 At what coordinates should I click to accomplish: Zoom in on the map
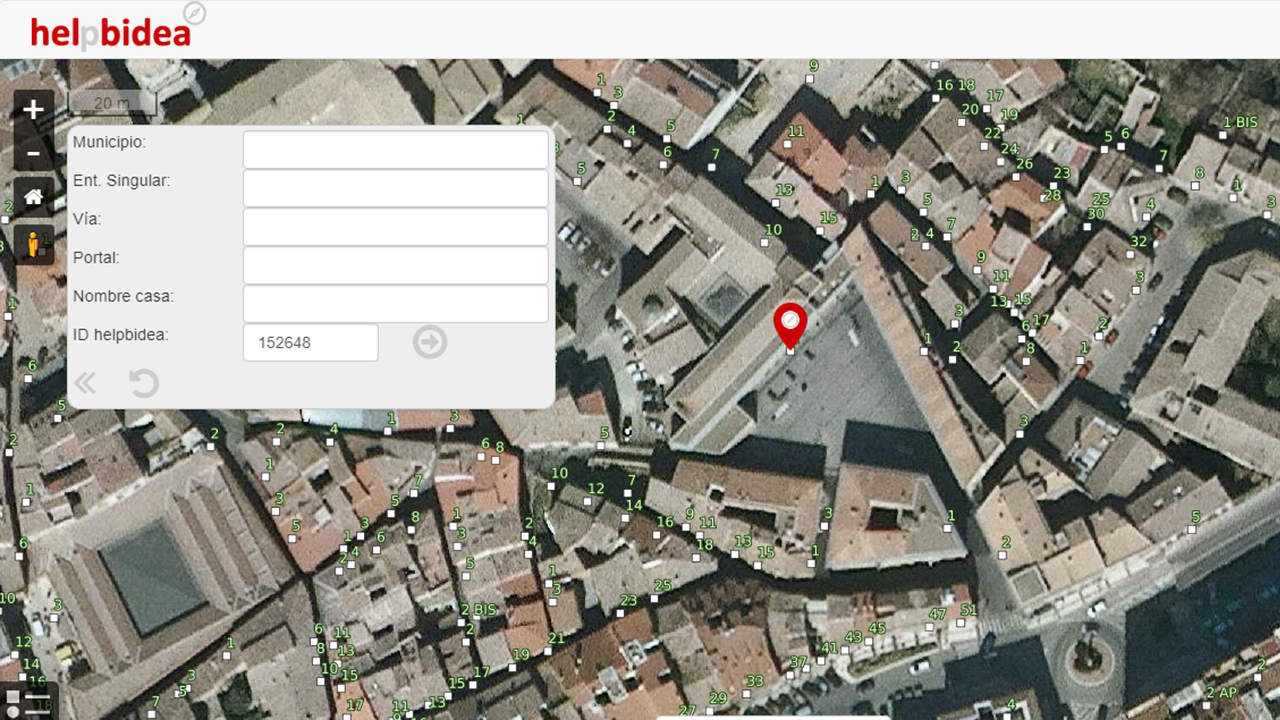point(33,110)
